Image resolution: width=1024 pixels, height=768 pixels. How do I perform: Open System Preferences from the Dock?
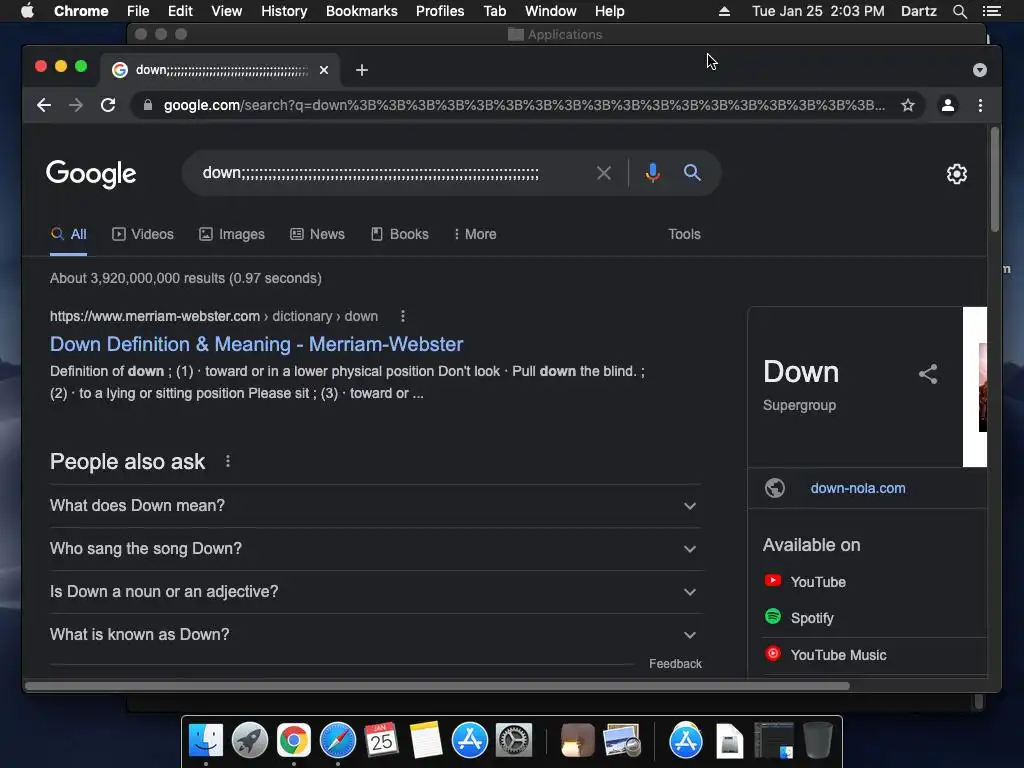514,741
